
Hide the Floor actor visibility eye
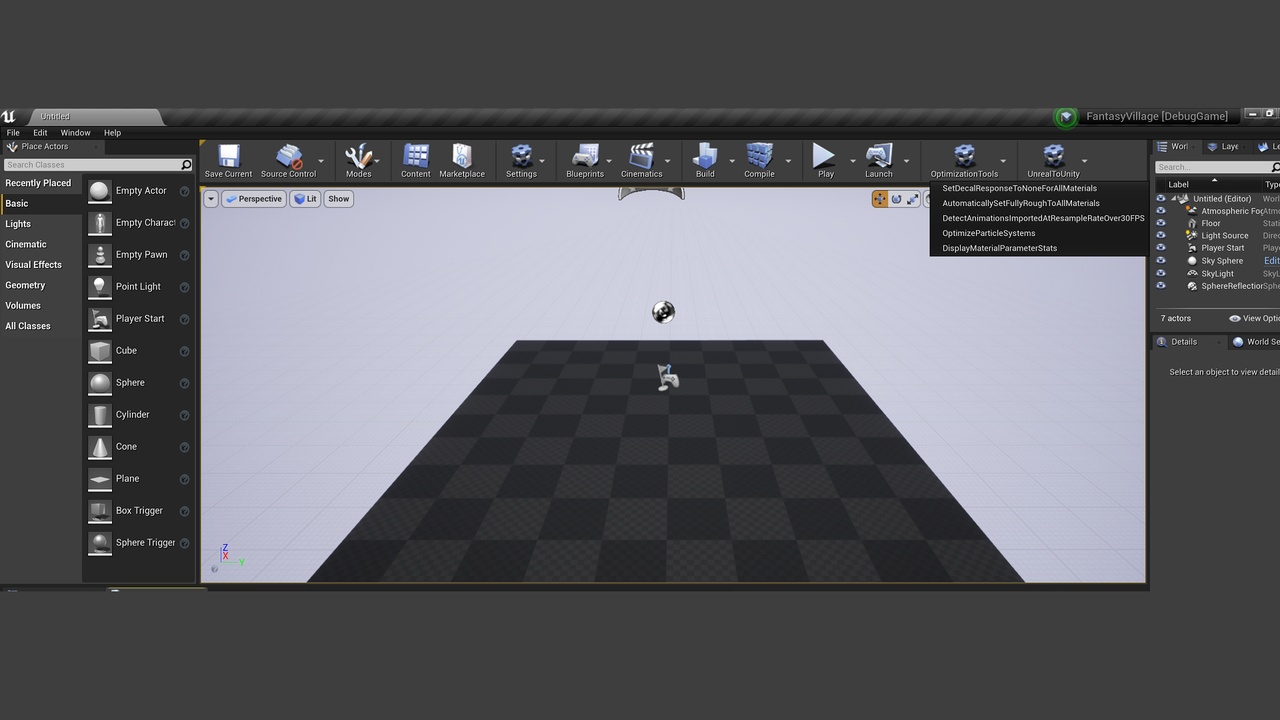click(x=1161, y=223)
